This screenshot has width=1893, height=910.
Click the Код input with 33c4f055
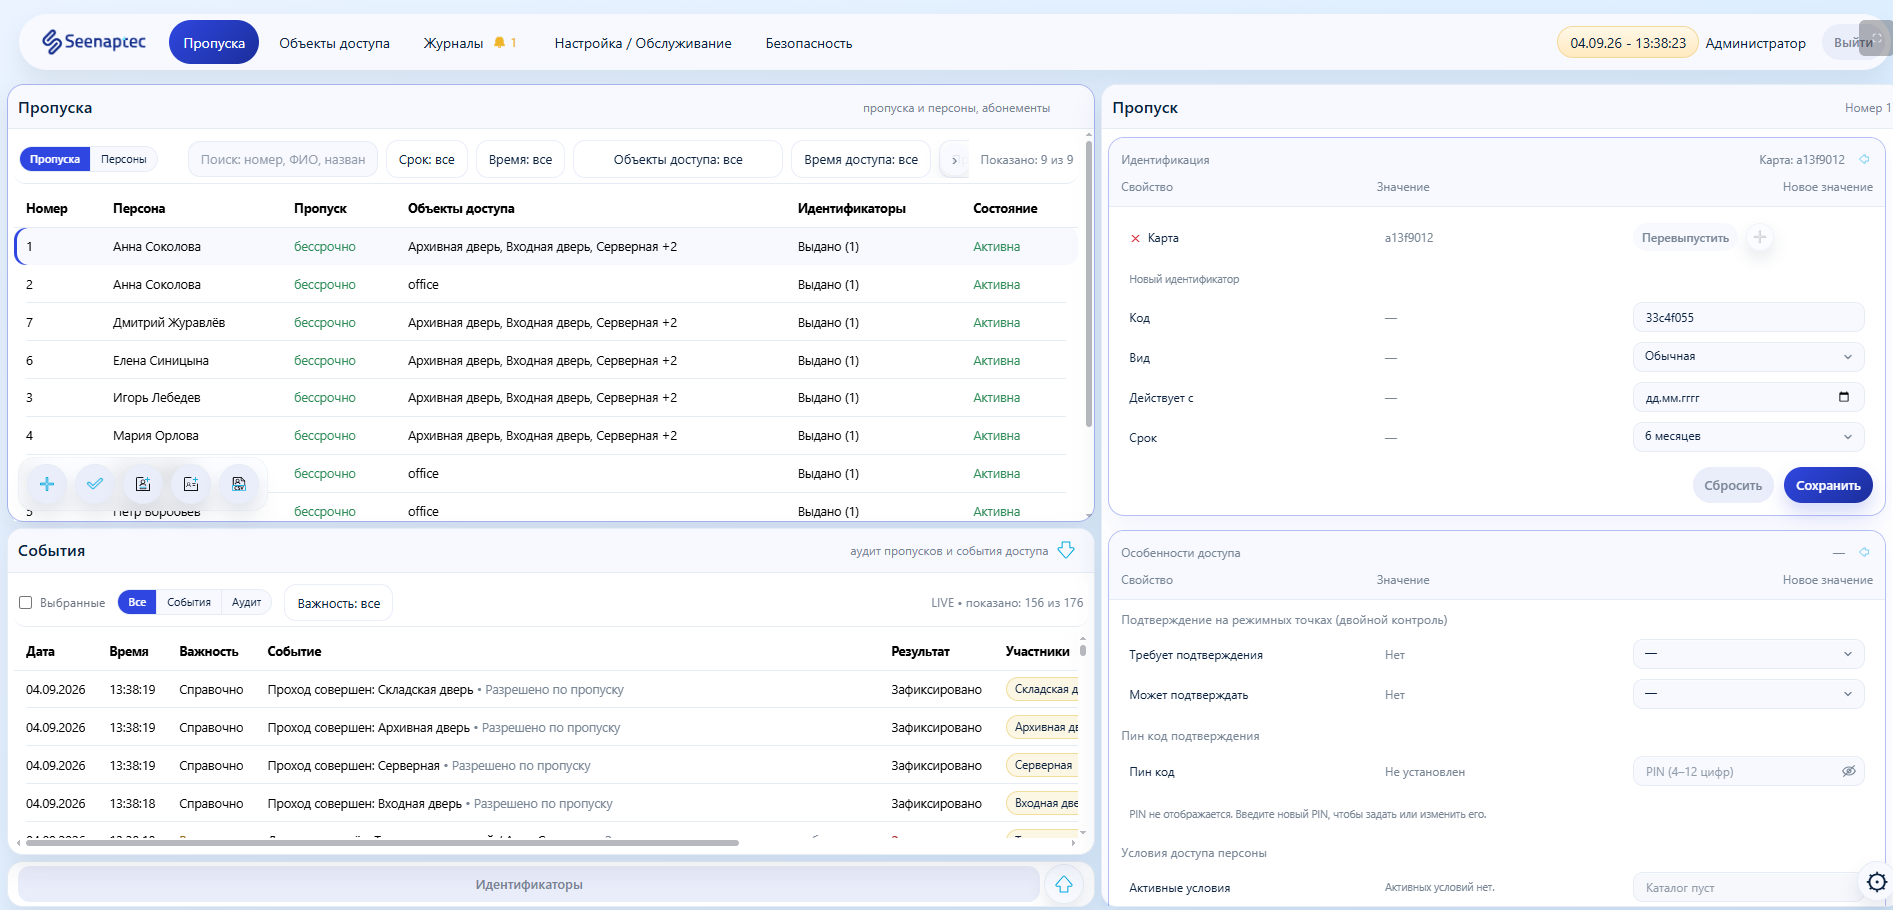click(1748, 317)
